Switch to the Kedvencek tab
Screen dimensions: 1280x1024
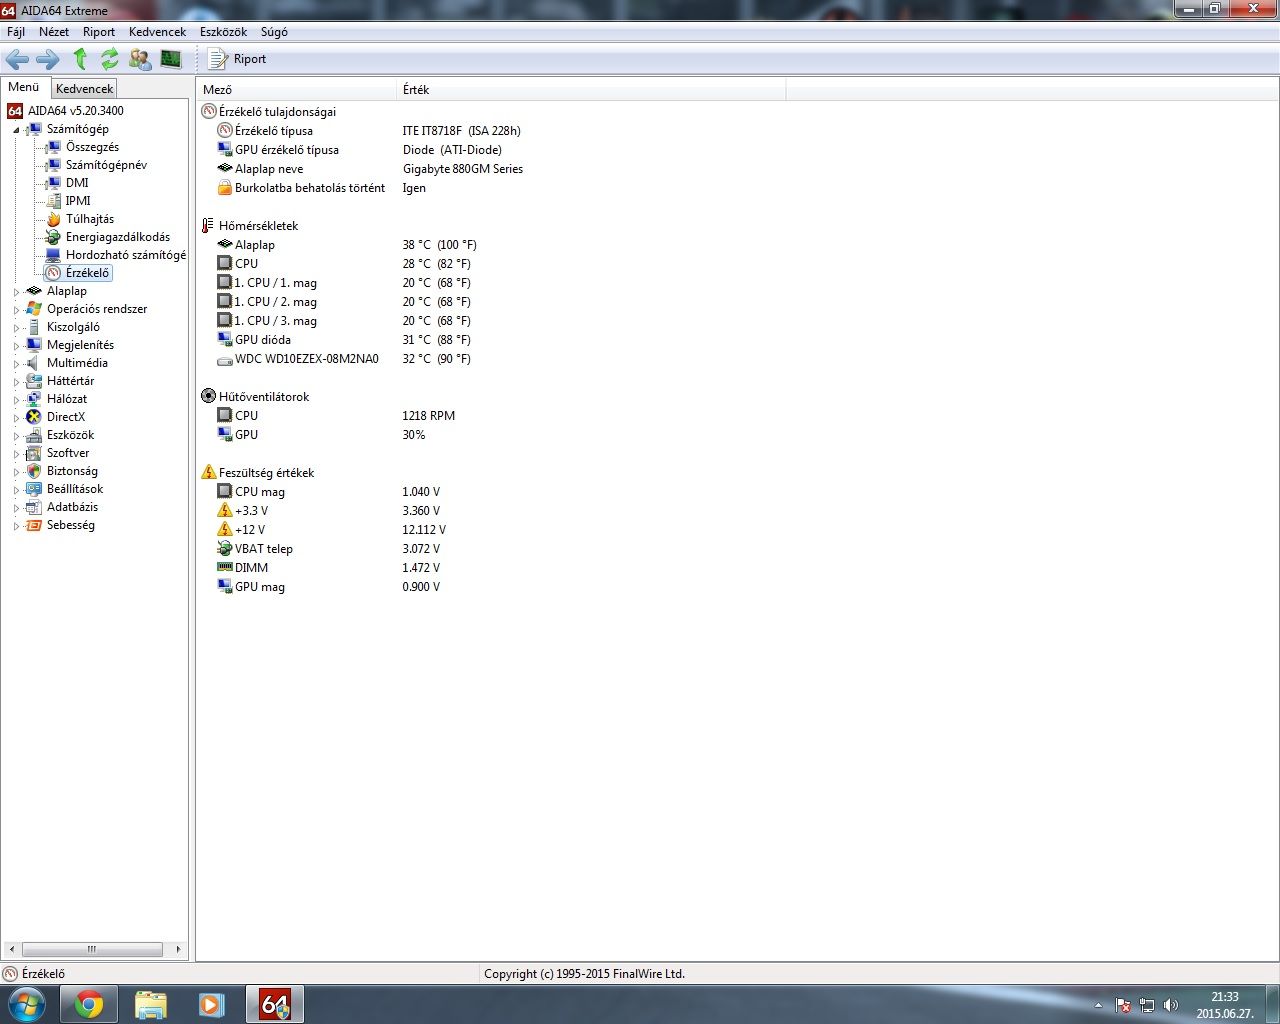click(84, 88)
